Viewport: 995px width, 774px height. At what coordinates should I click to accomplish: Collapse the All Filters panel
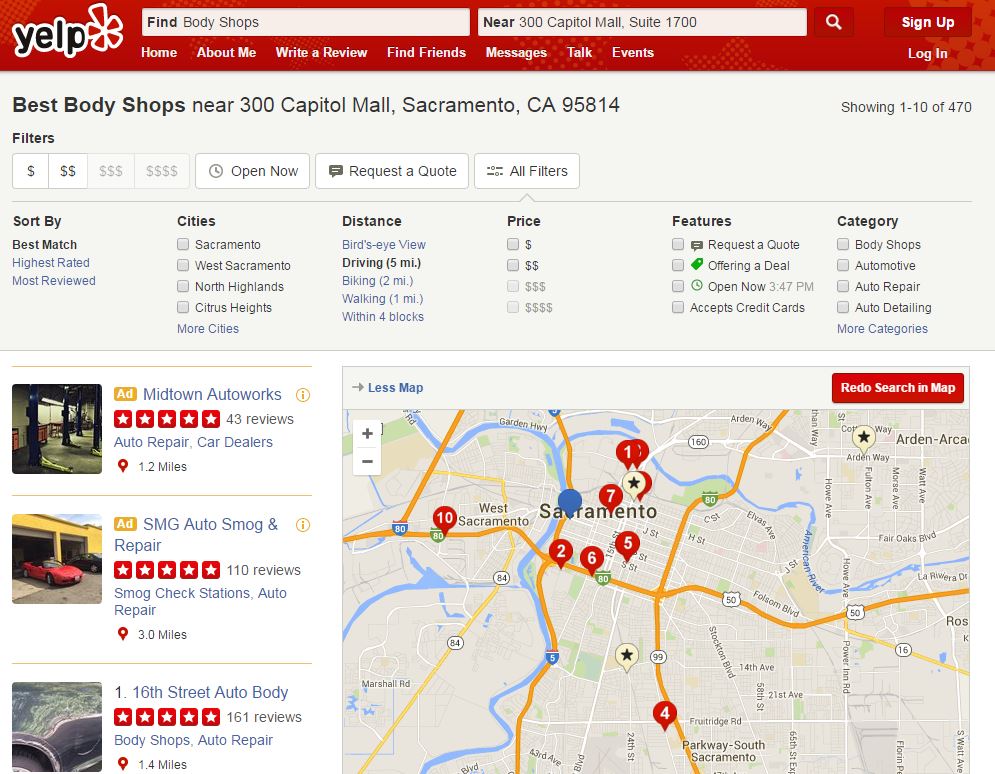pyautogui.click(x=527, y=171)
